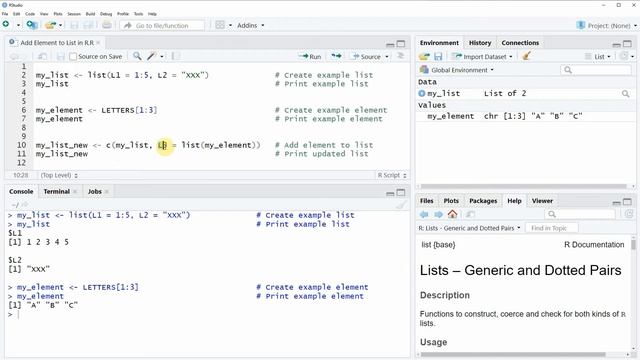Switch to the Plots tab

pyautogui.click(x=451, y=201)
